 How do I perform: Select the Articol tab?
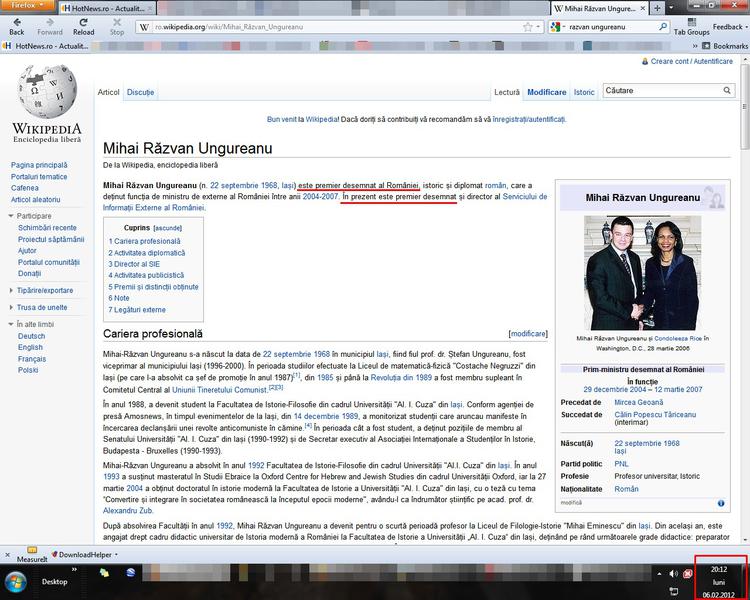108,92
